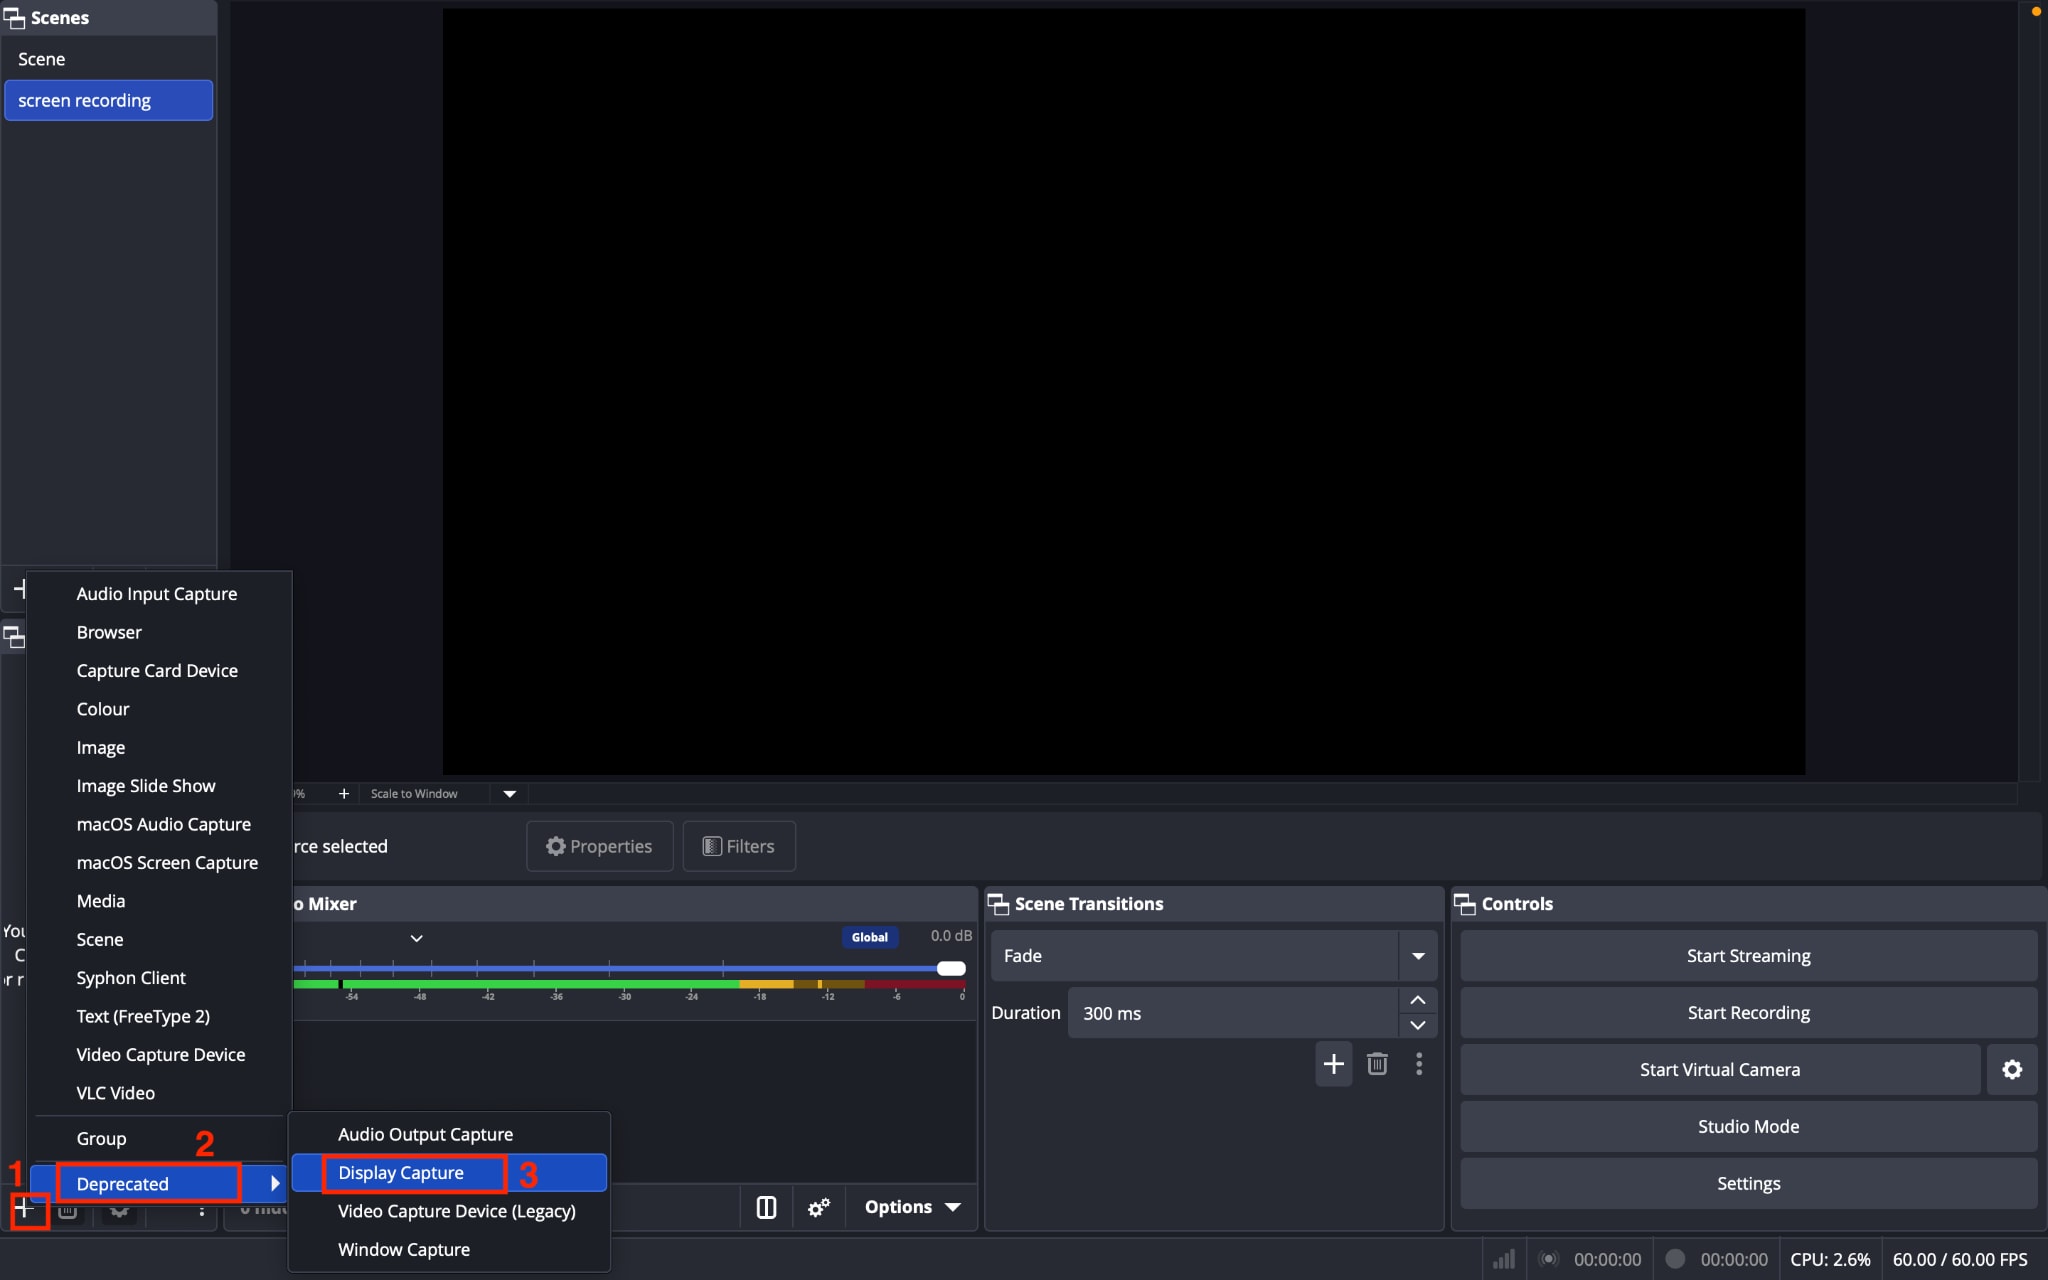This screenshot has height=1280, width=2048.
Task: Expand the audio source chevron in mixer
Action: click(417, 938)
